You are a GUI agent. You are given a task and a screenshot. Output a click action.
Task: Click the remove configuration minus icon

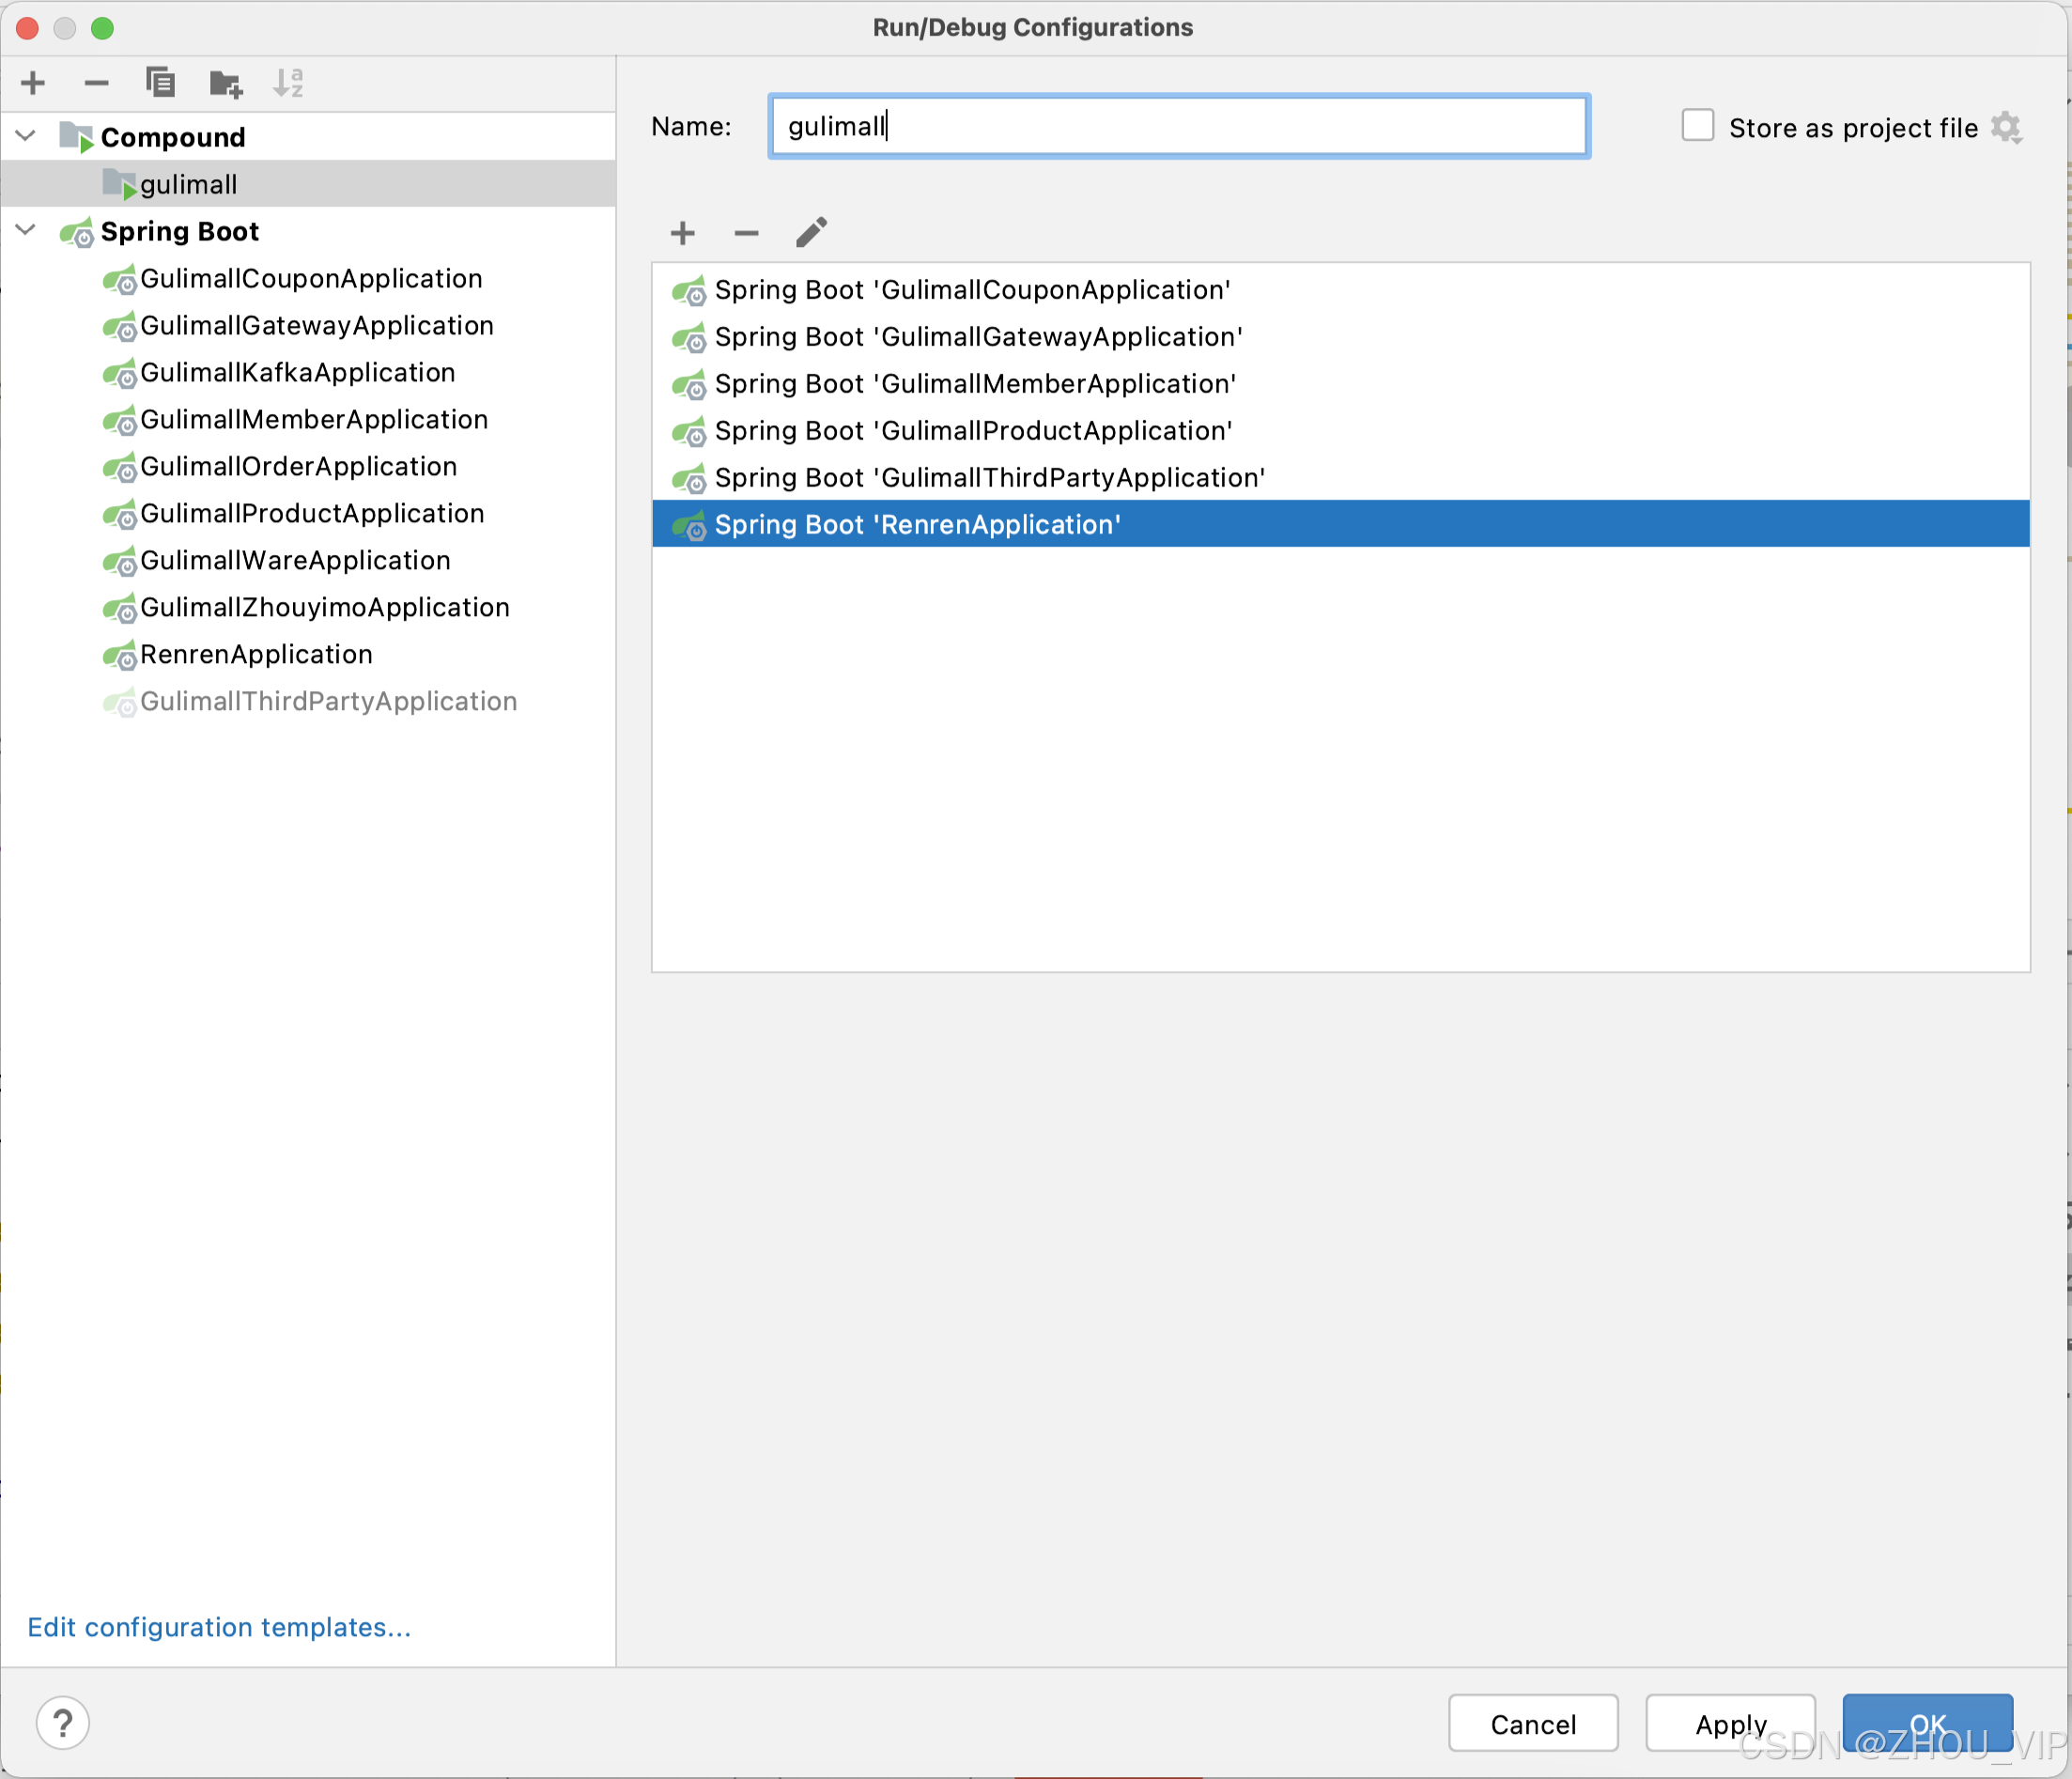[96, 83]
